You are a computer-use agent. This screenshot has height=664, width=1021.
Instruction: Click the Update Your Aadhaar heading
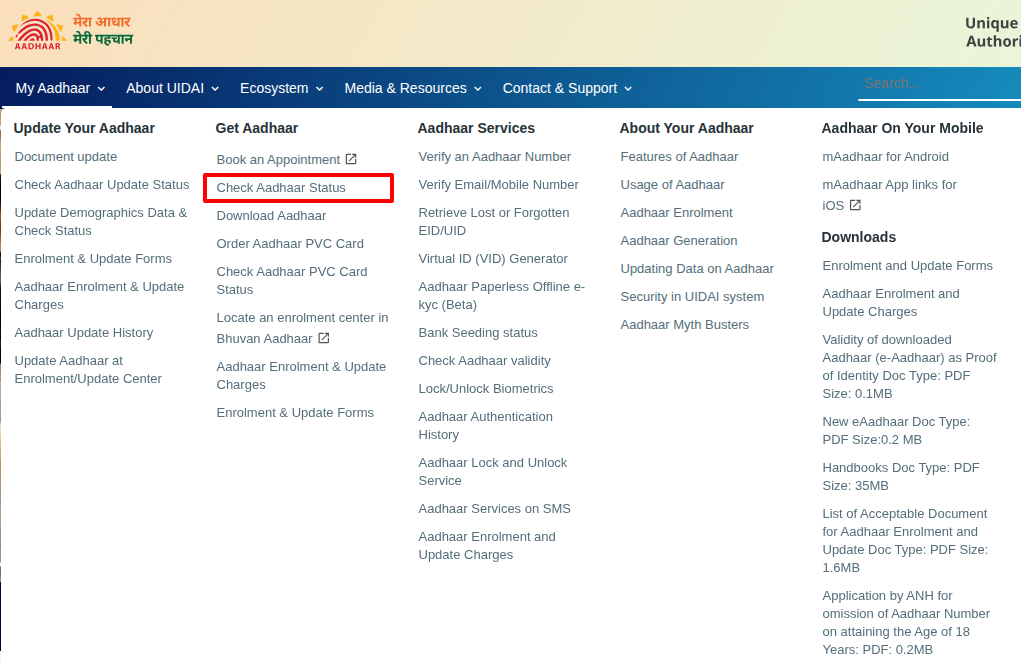[84, 128]
